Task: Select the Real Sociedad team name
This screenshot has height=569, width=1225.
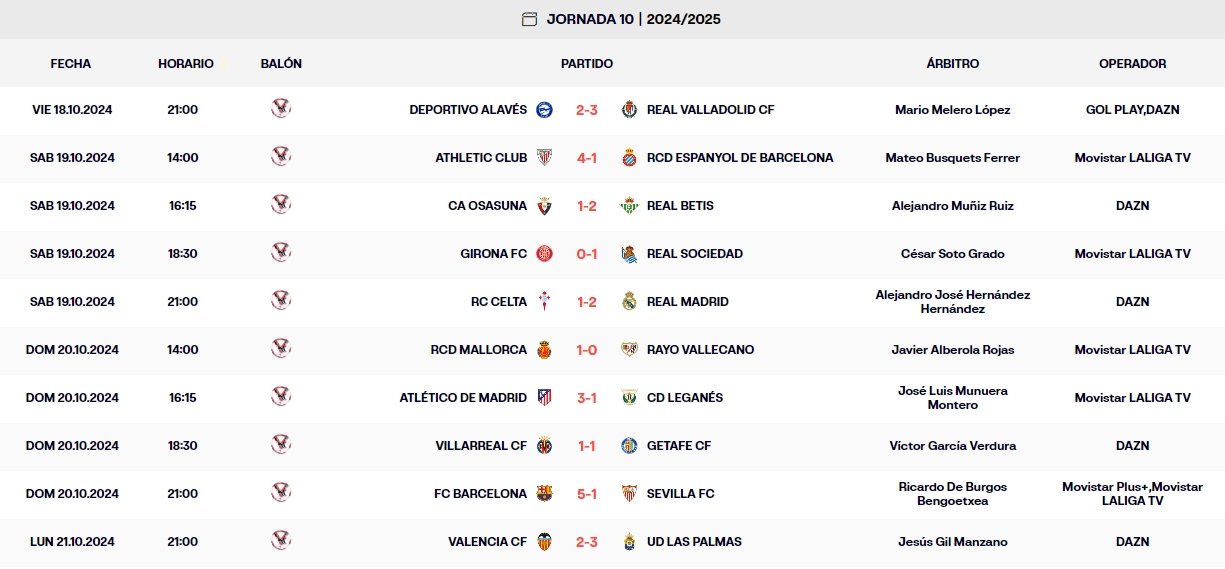Action: click(x=694, y=254)
